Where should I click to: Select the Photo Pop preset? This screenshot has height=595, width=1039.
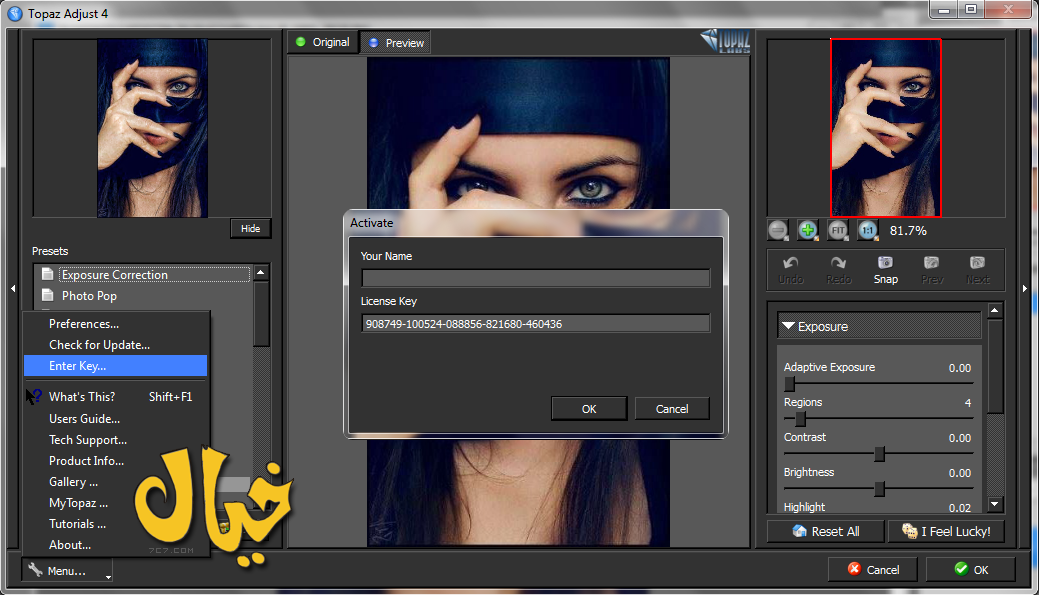(89, 296)
